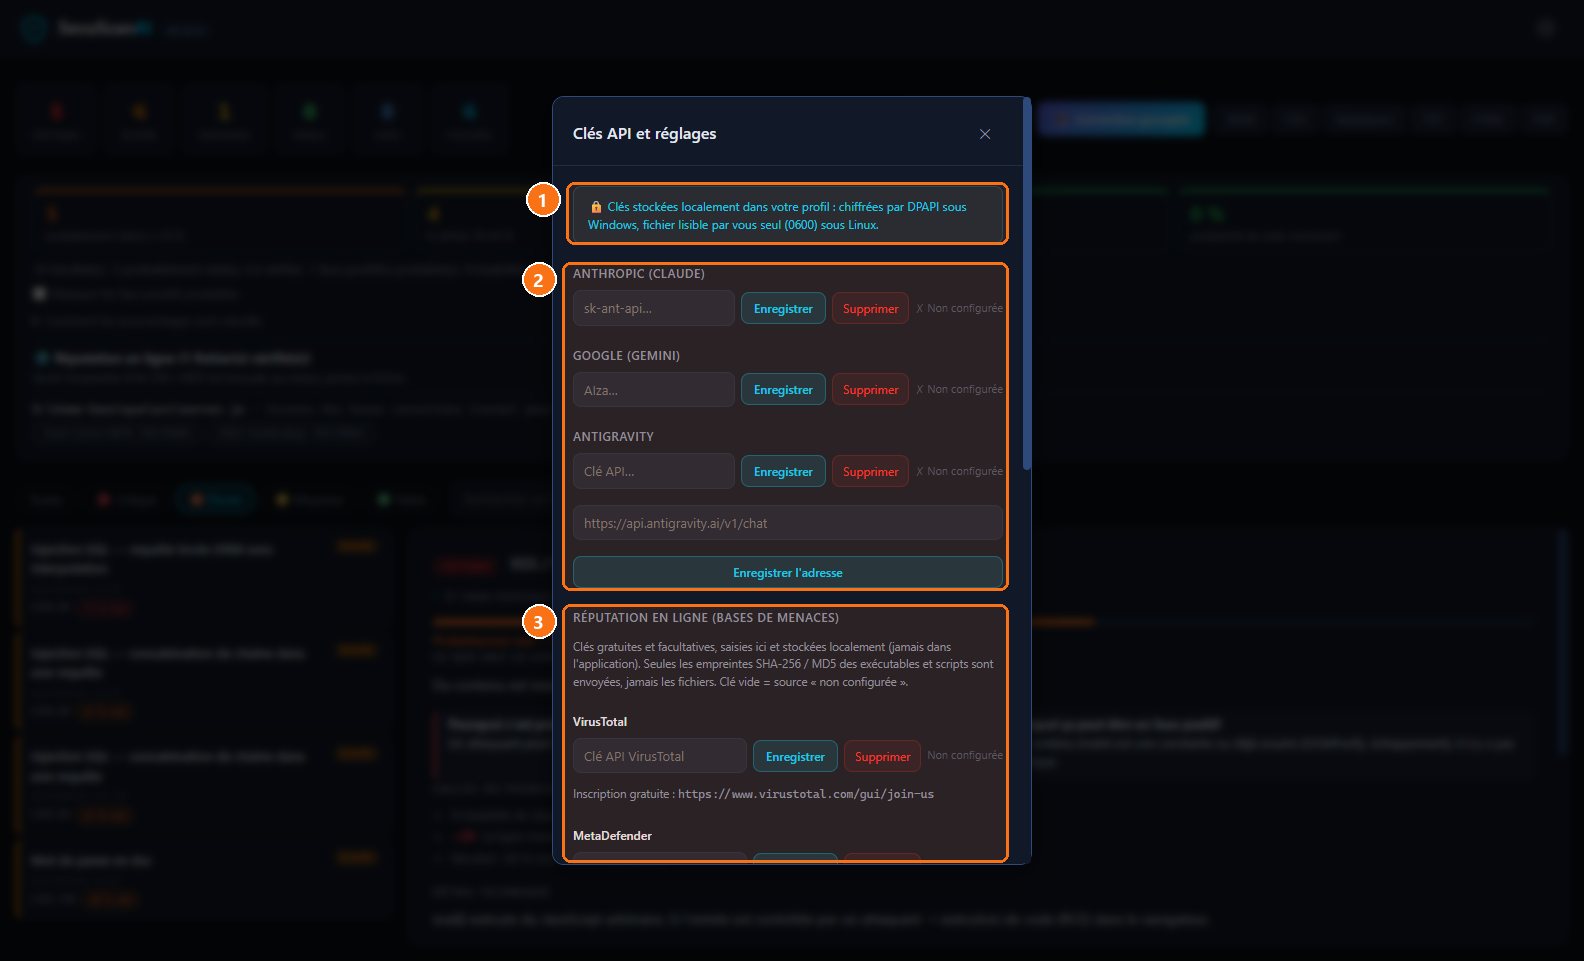Click the dialog's vertical scrollbar

point(1027,284)
